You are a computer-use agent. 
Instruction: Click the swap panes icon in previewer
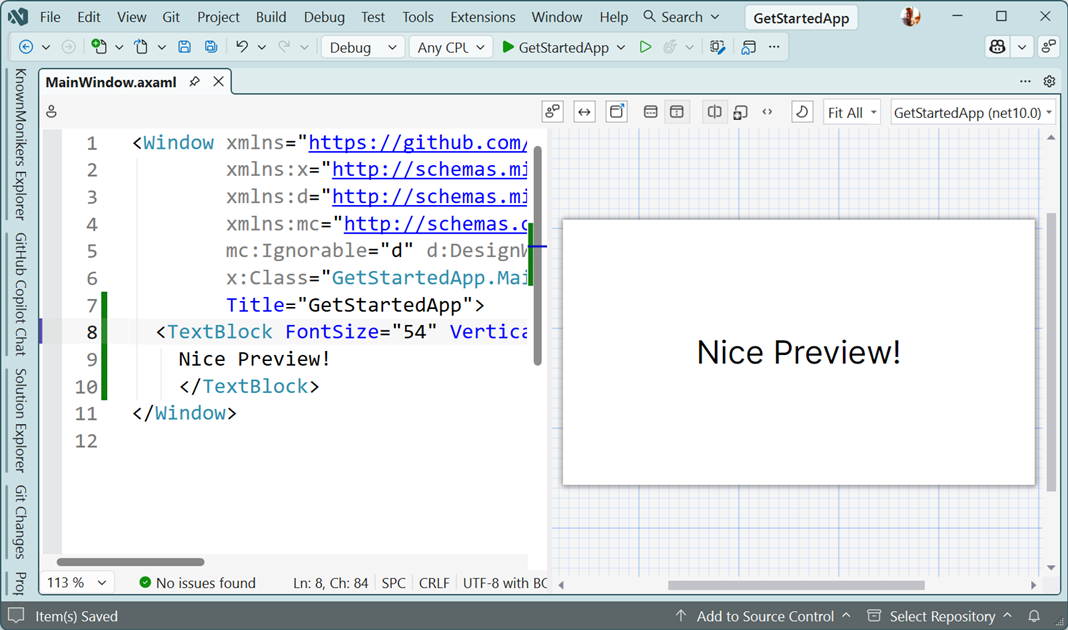click(x=740, y=112)
